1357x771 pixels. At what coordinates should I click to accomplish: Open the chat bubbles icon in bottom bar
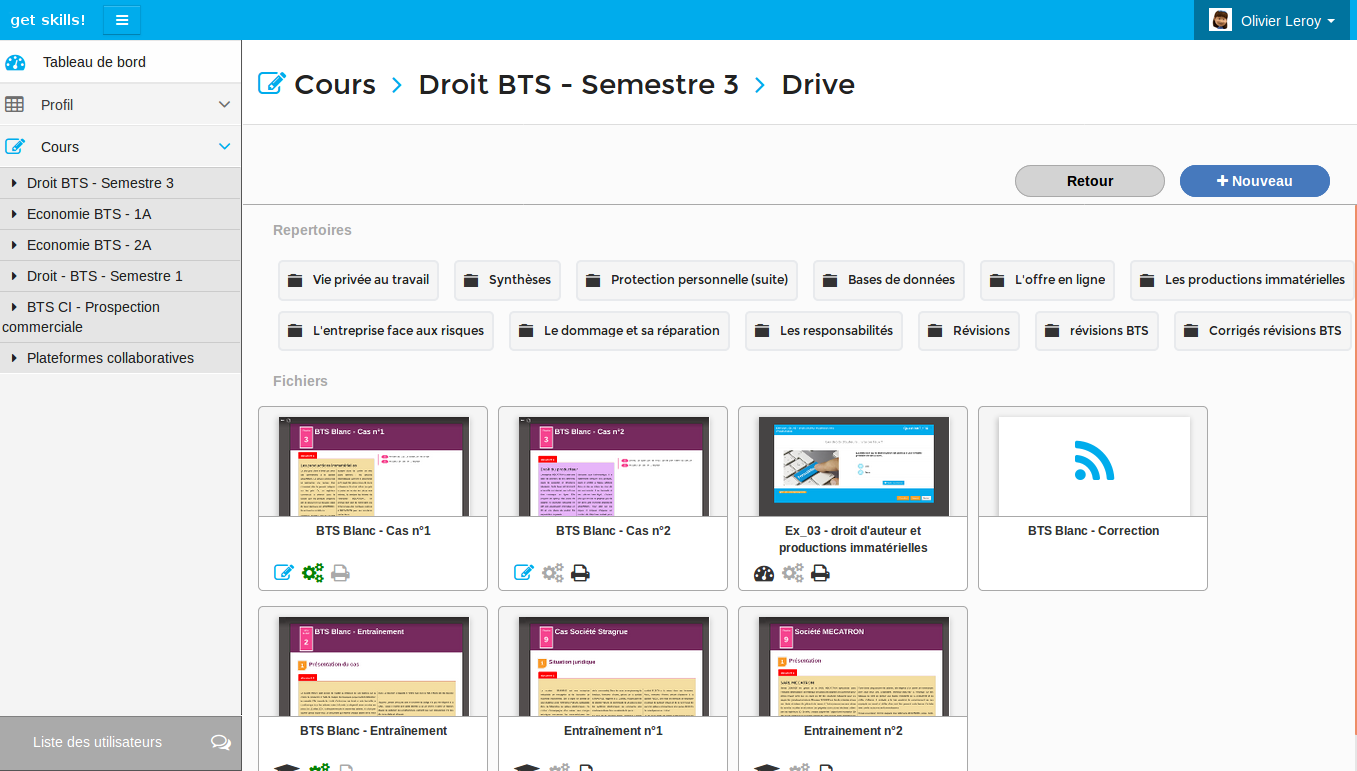(221, 742)
